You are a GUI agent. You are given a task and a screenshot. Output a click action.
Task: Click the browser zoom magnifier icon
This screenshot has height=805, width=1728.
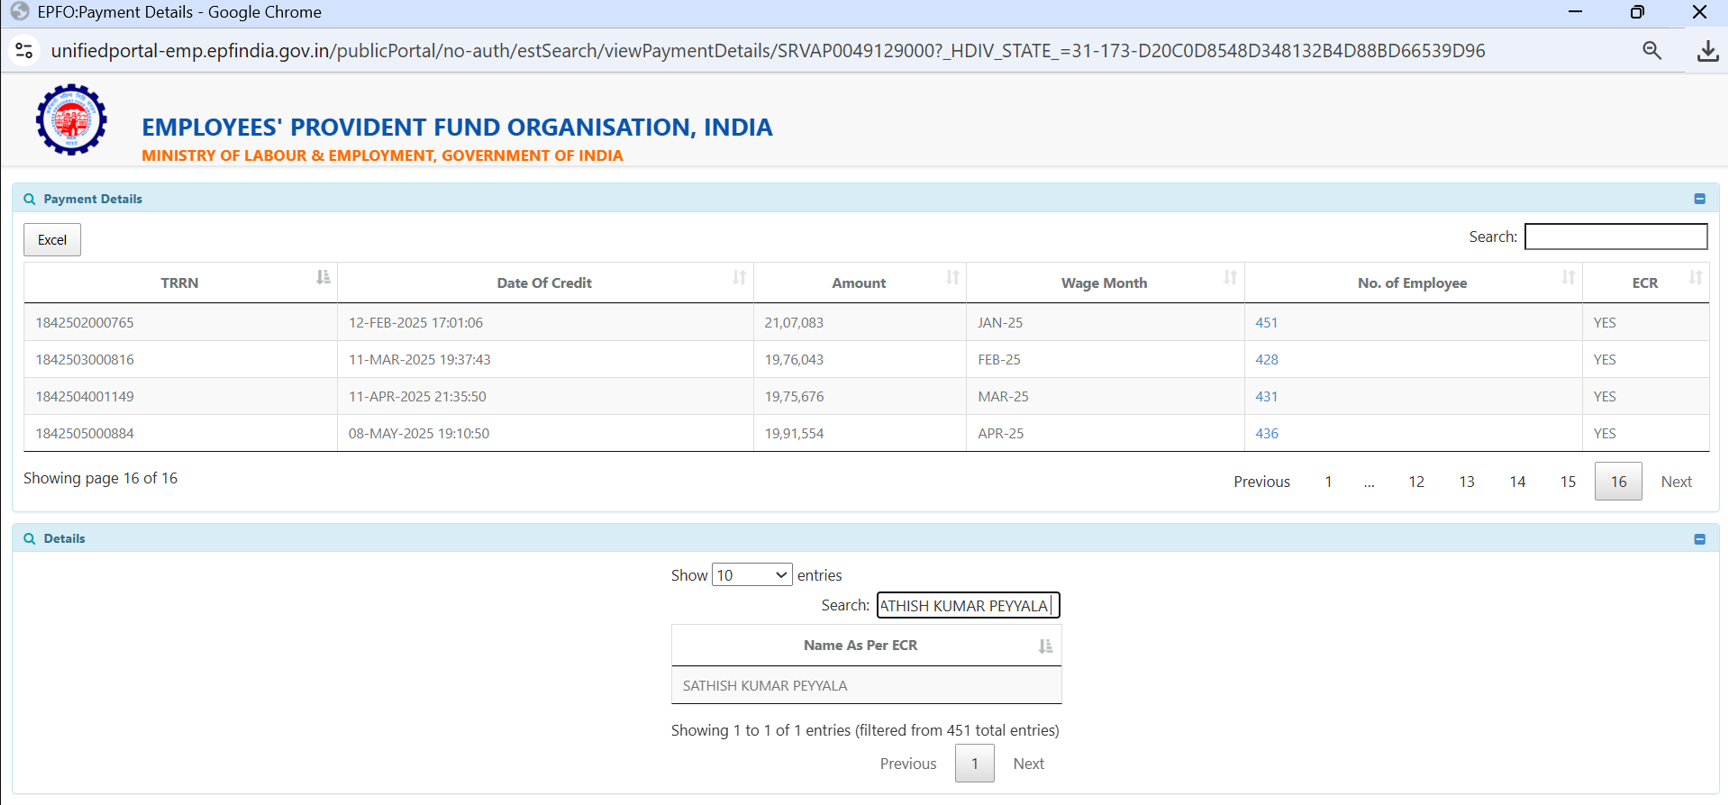pos(1651,51)
